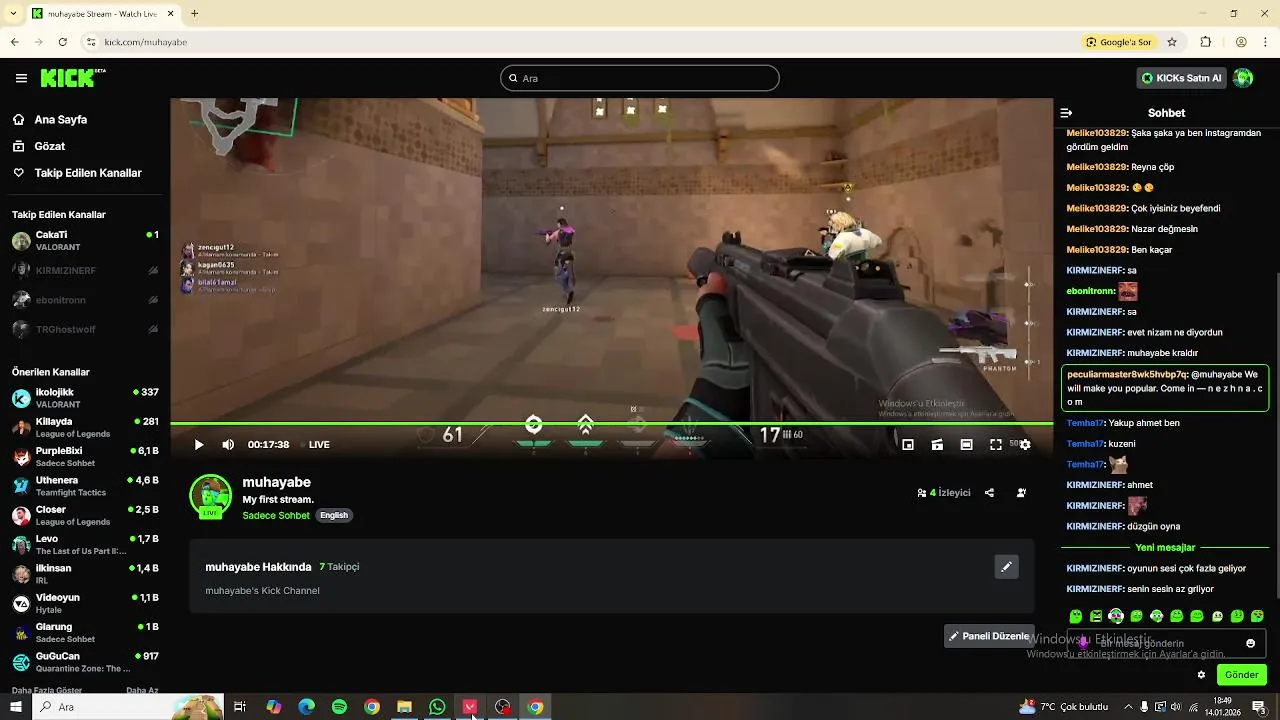Enter fullscreen in the video player
This screenshot has height=720, width=1280.
coord(996,445)
